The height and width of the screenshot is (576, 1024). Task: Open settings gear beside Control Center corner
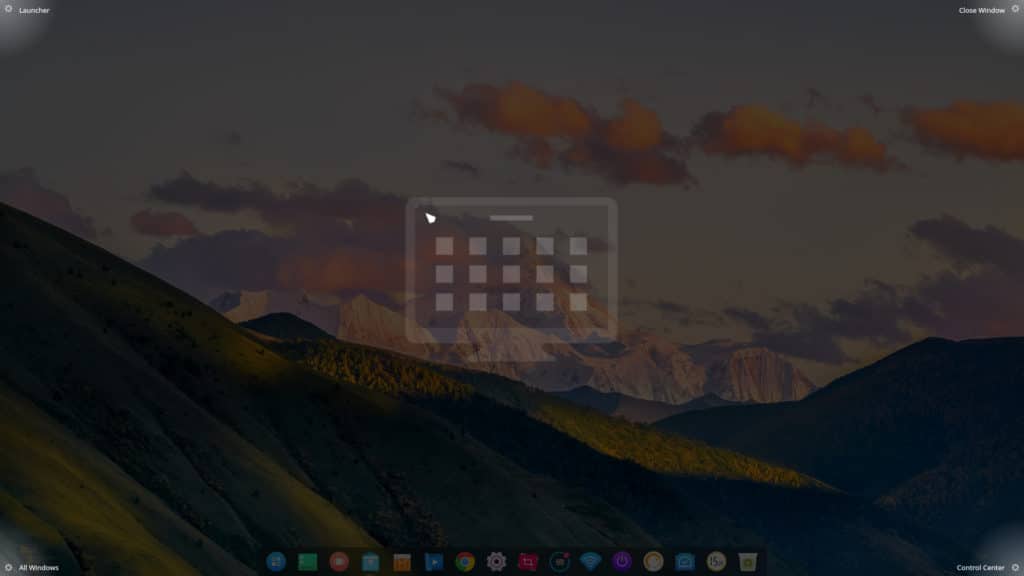pos(1015,568)
